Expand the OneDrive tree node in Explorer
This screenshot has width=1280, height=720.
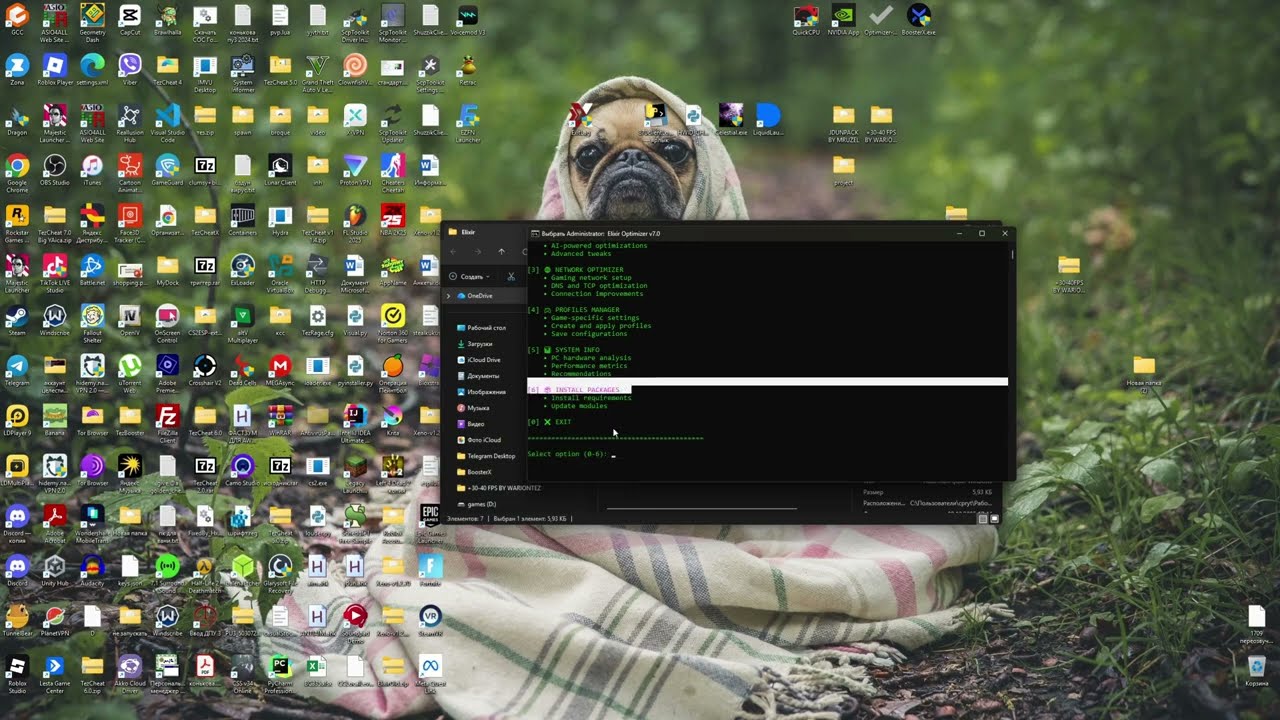click(x=448, y=296)
